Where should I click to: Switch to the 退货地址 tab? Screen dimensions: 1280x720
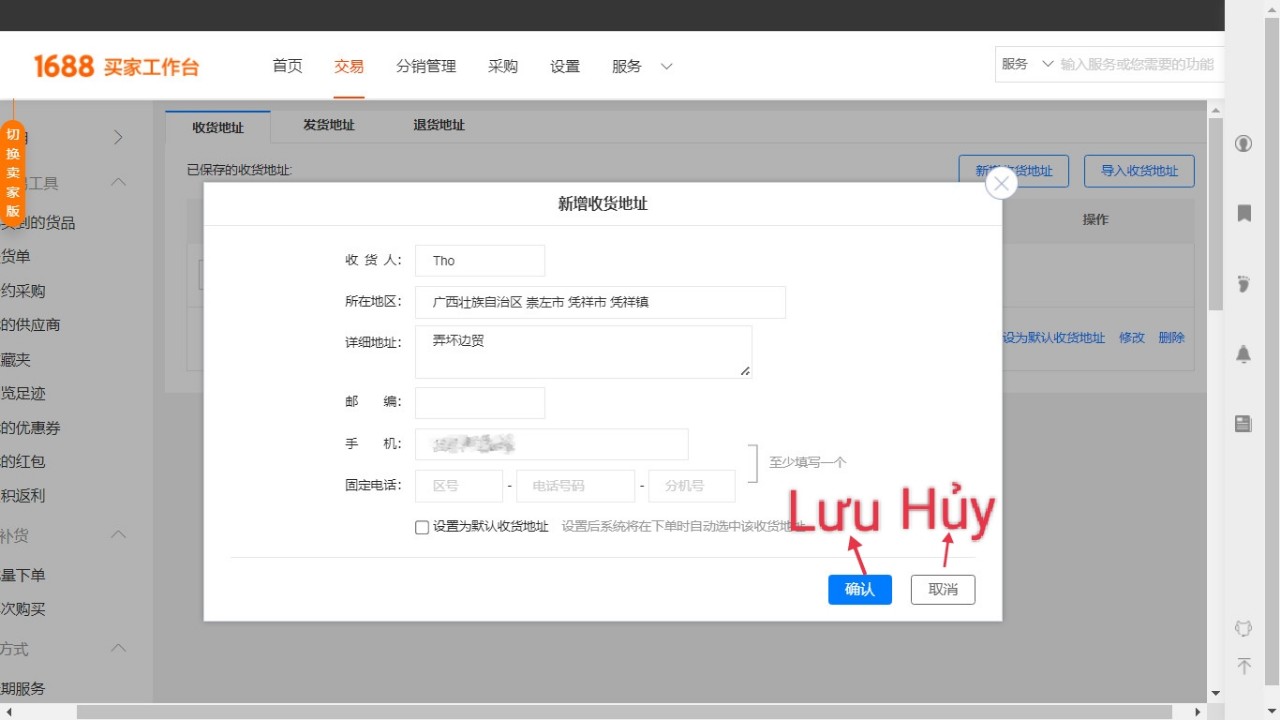click(x=439, y=125)
